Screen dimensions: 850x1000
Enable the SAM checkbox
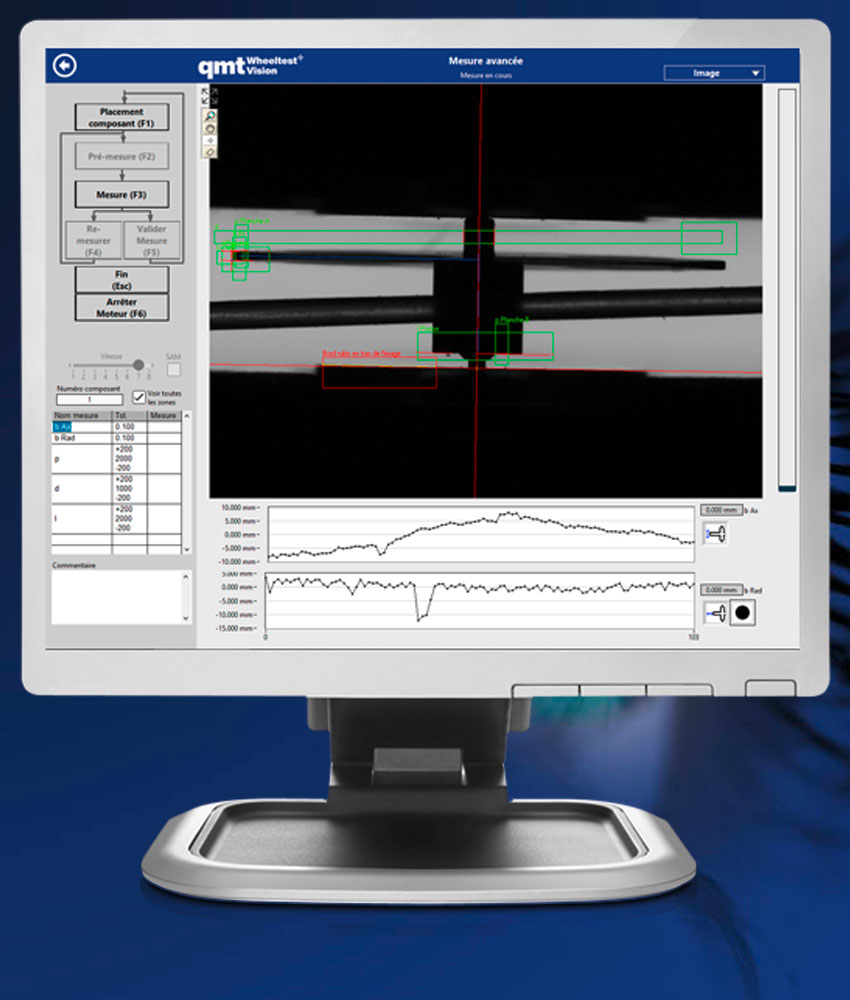tap(174, 368)
